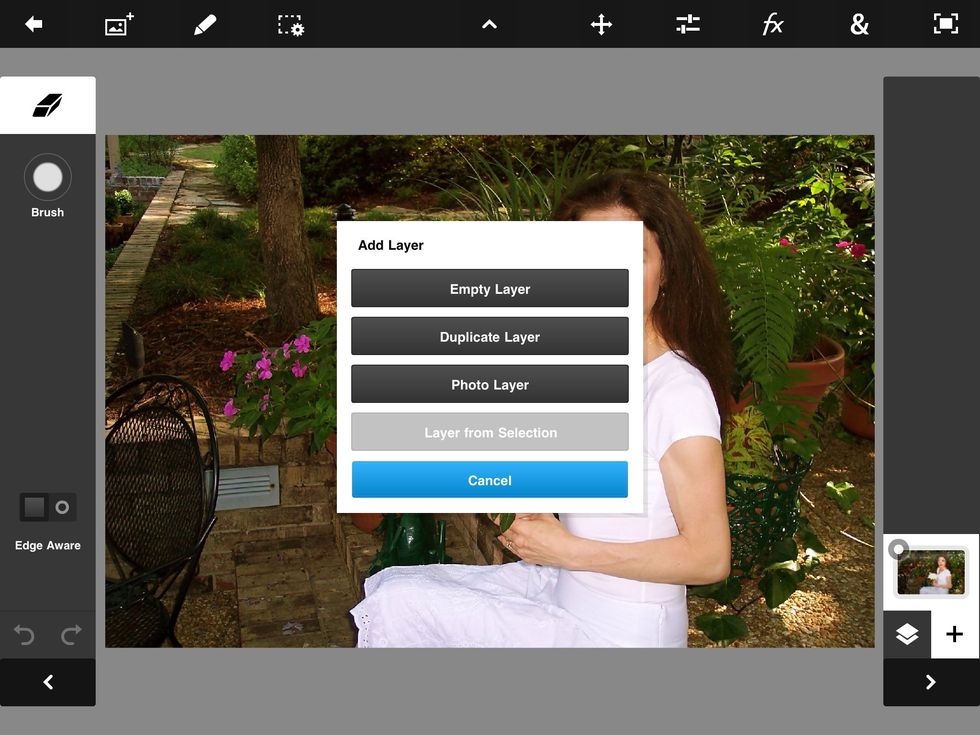980x735 pixels.
Task: Open the fx effects menu
Action: [x=773, y=24]
